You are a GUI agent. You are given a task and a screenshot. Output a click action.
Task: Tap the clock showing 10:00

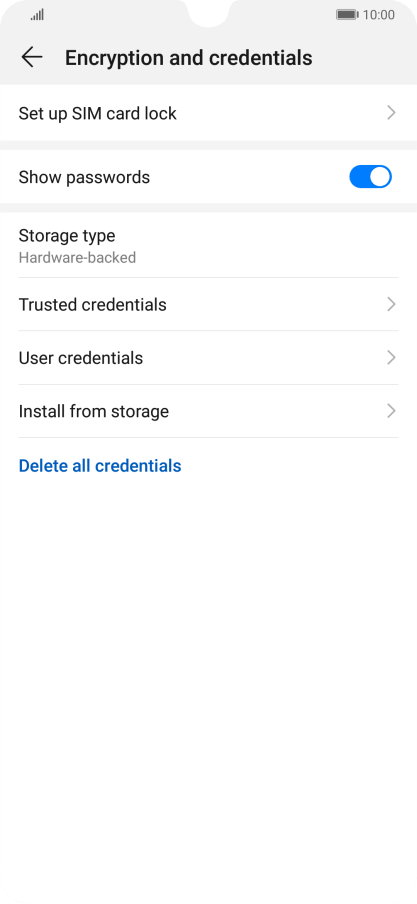click(379, 15)
